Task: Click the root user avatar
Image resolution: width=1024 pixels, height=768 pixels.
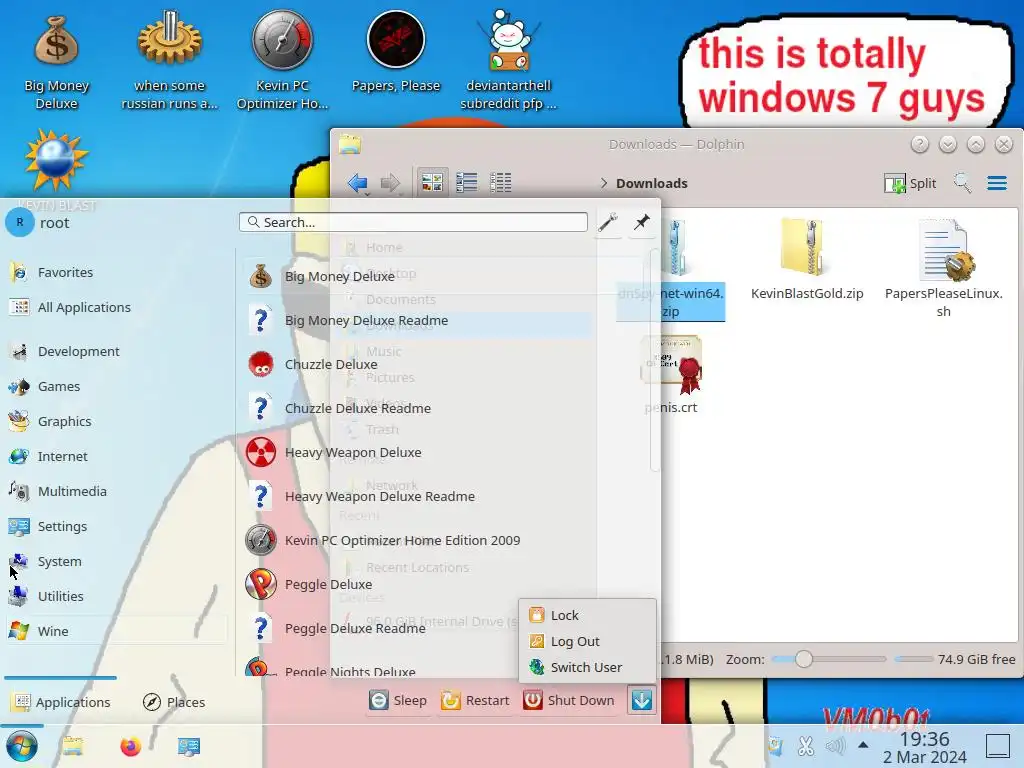Action: pos(20,223)
